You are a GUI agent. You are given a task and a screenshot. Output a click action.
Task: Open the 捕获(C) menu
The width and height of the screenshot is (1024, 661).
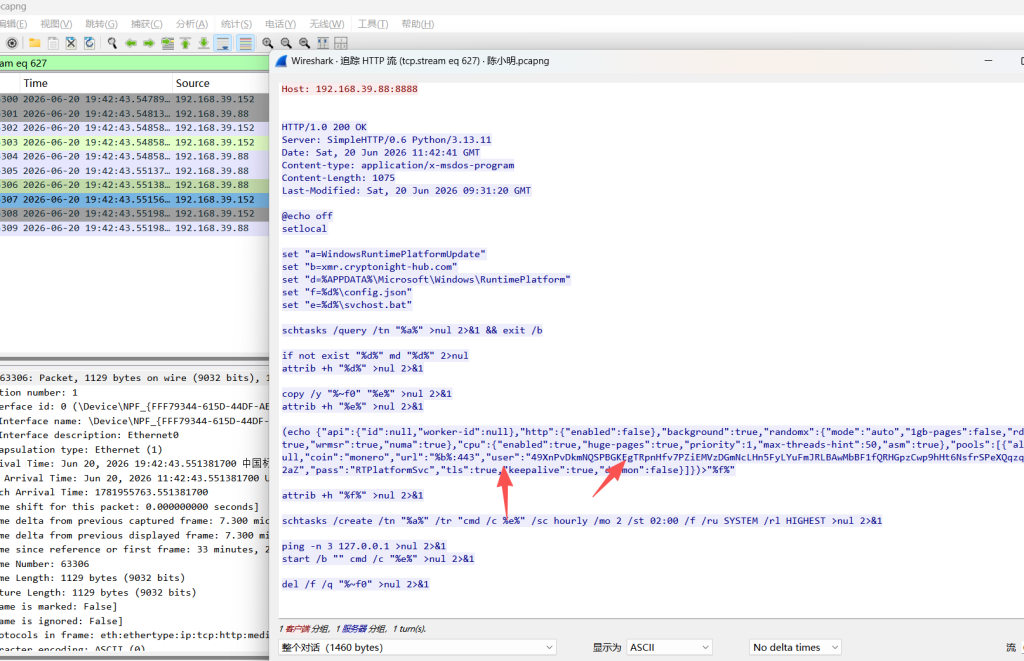(x=146, y=24)
